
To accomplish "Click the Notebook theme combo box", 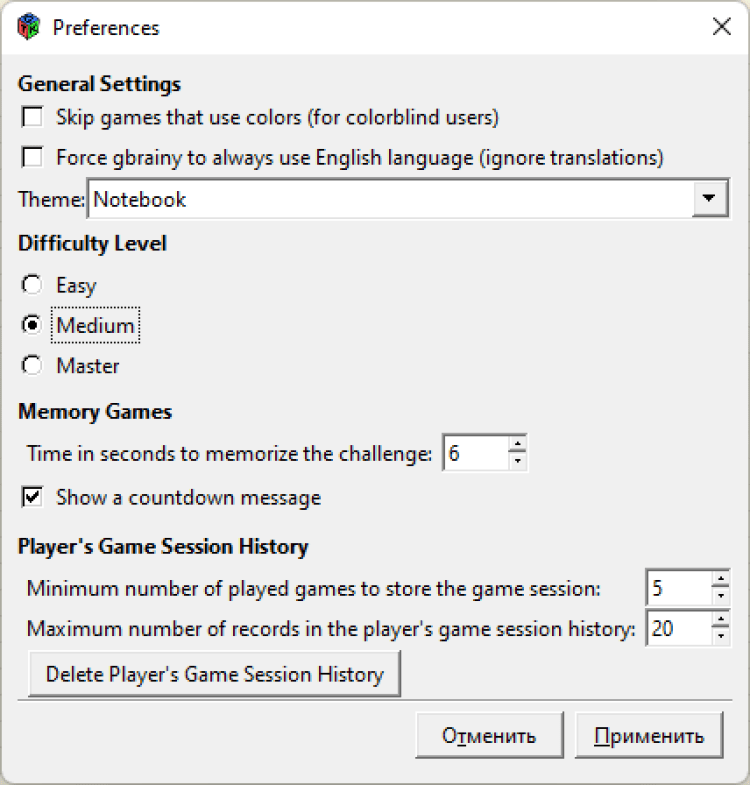I will click(390, 199).
